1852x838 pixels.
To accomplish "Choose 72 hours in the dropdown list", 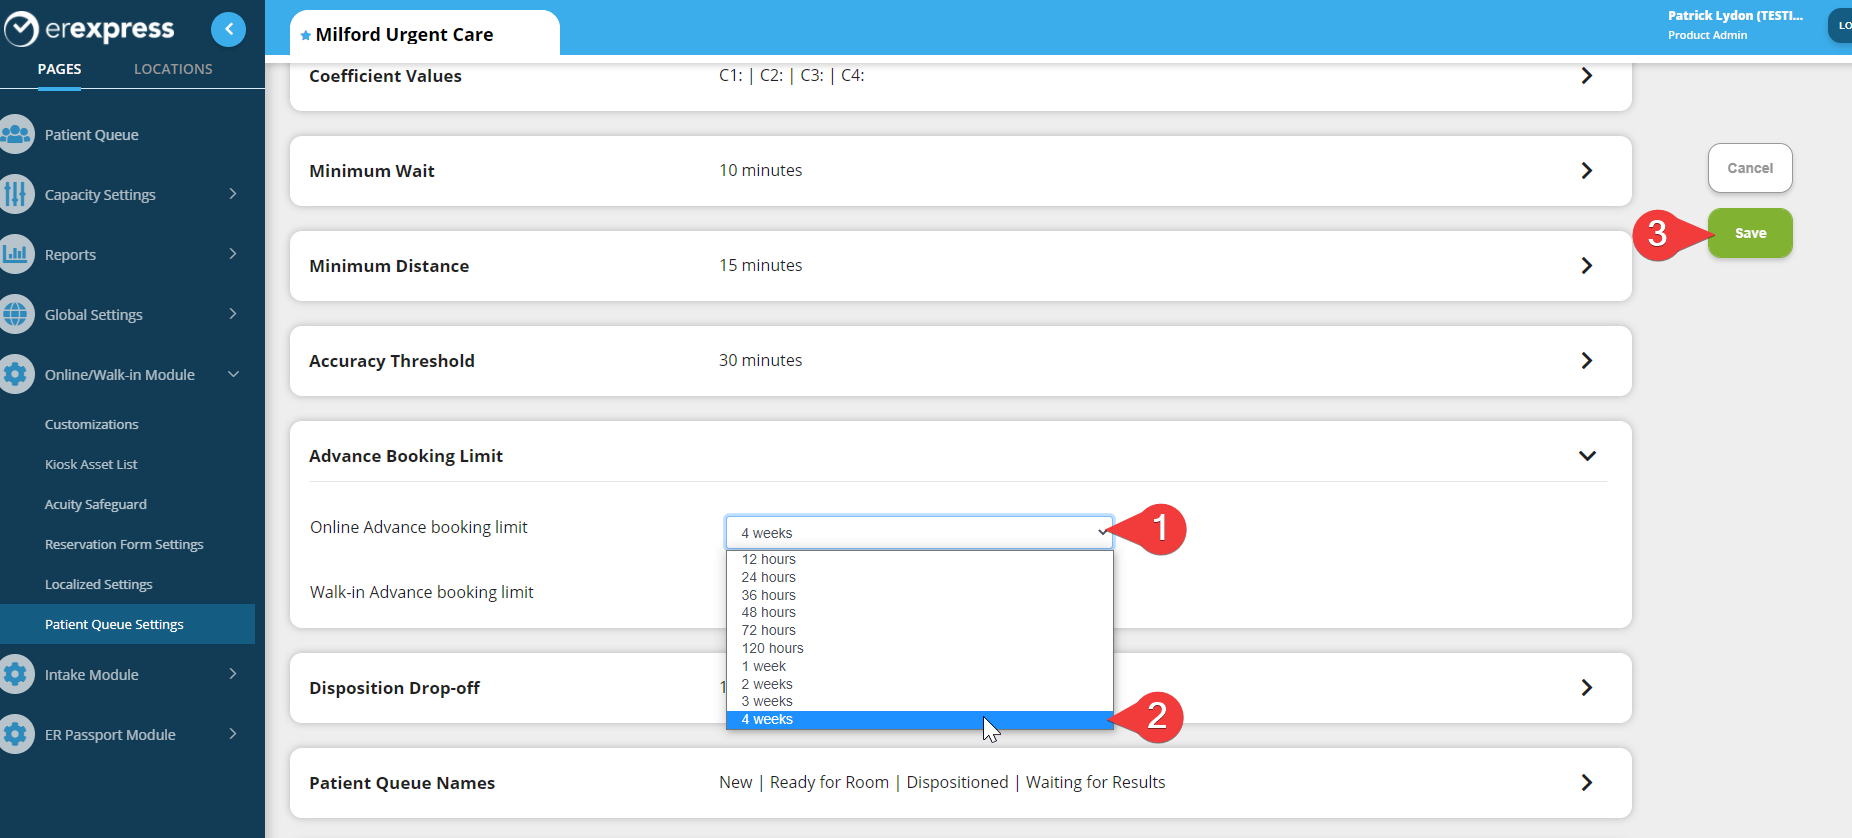I will (768, 631).
